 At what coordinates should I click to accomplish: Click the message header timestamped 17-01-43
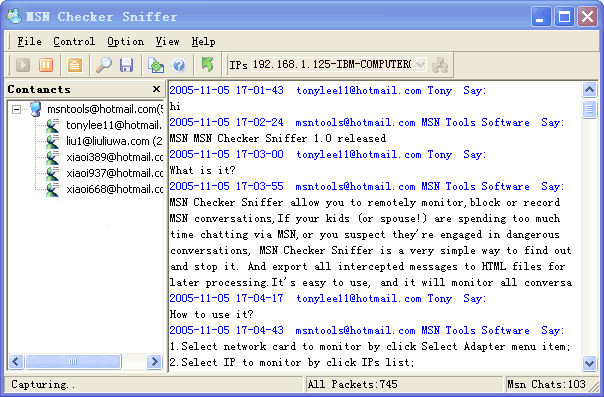coord(328,90)
